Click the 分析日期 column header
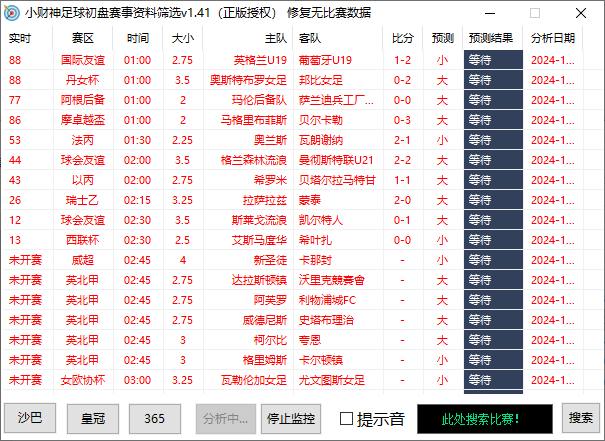605x441 pixels. tap(553, 38)
